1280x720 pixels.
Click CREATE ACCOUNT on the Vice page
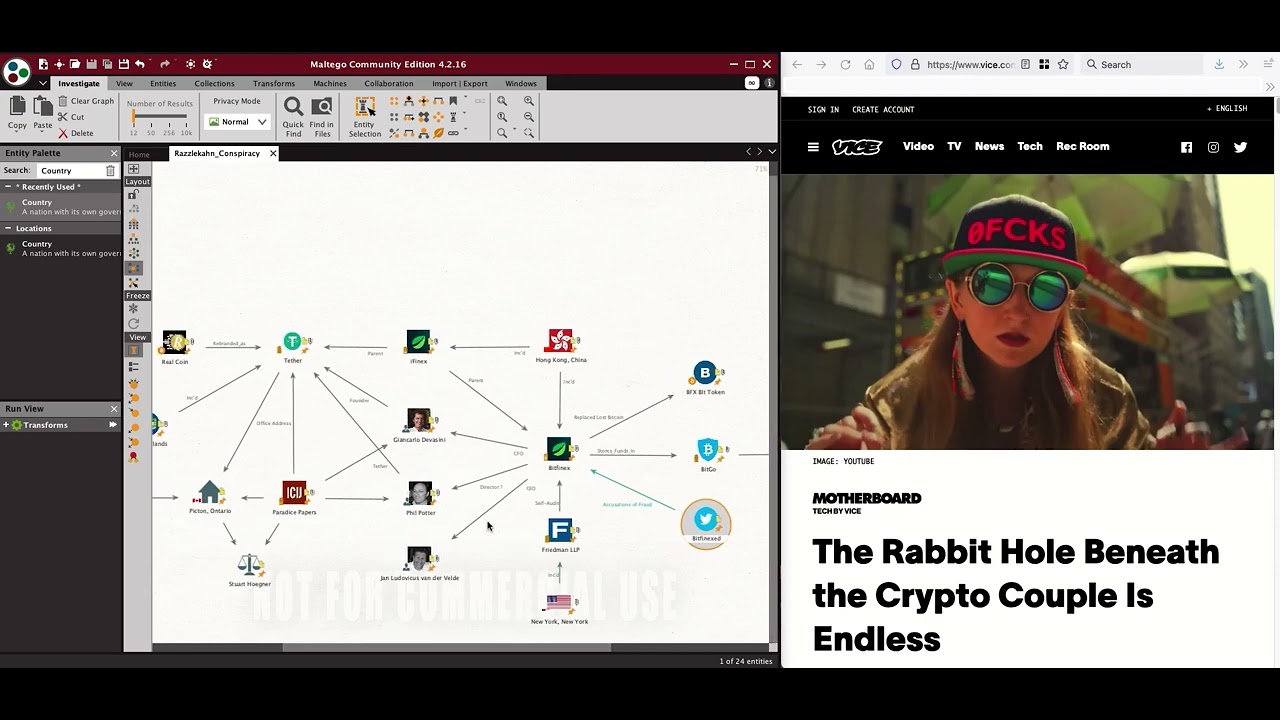[883, 110]
